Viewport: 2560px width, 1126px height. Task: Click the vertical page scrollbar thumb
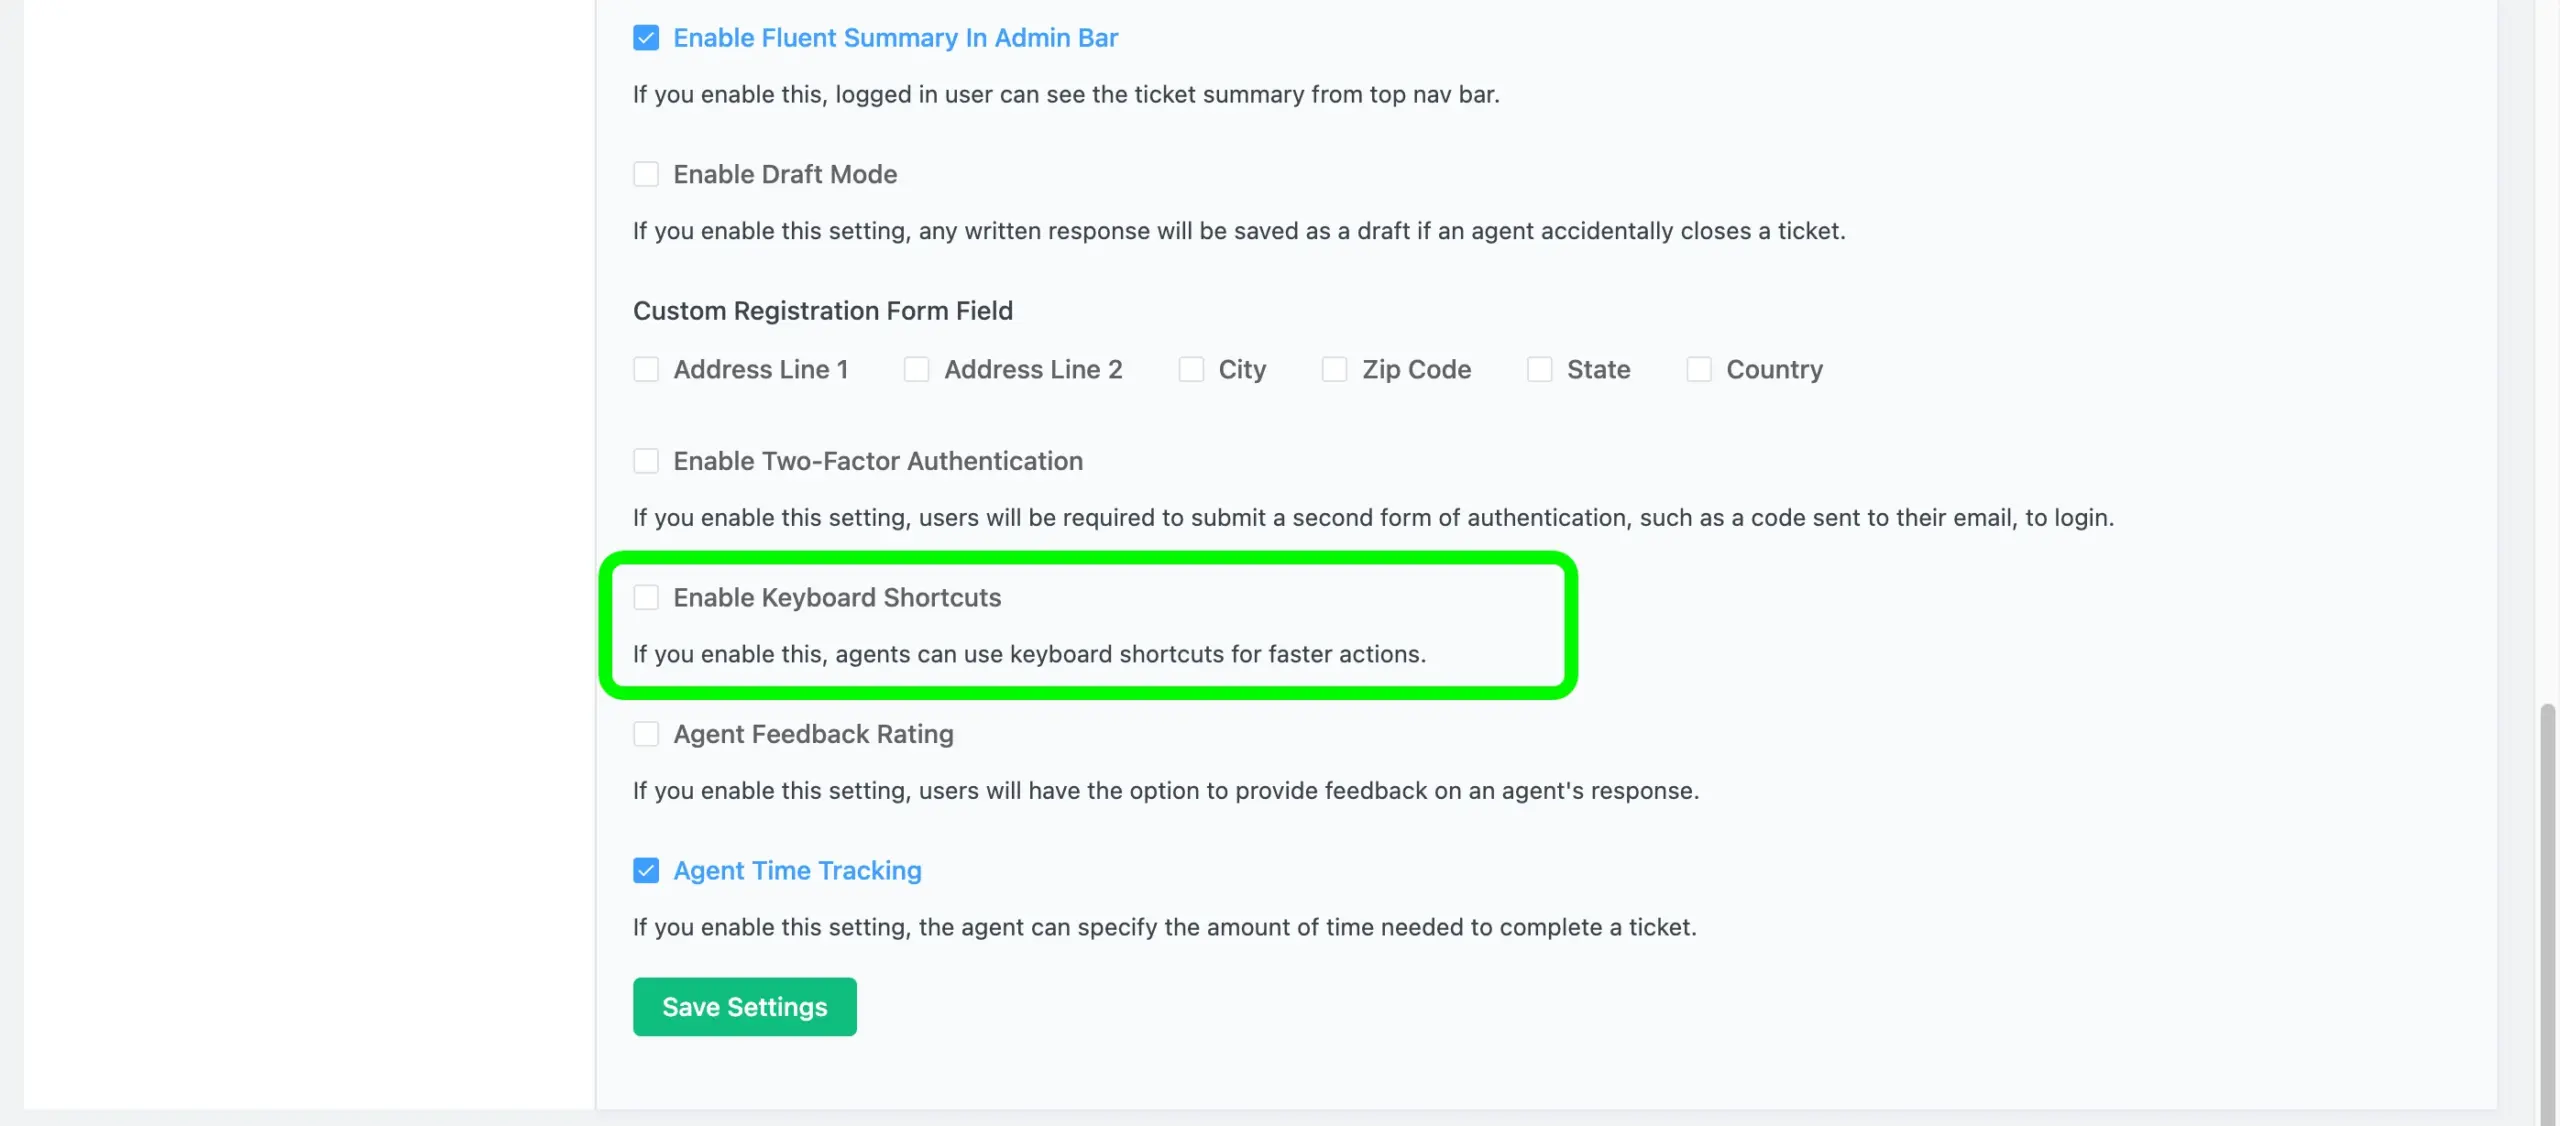[2547, 914]
